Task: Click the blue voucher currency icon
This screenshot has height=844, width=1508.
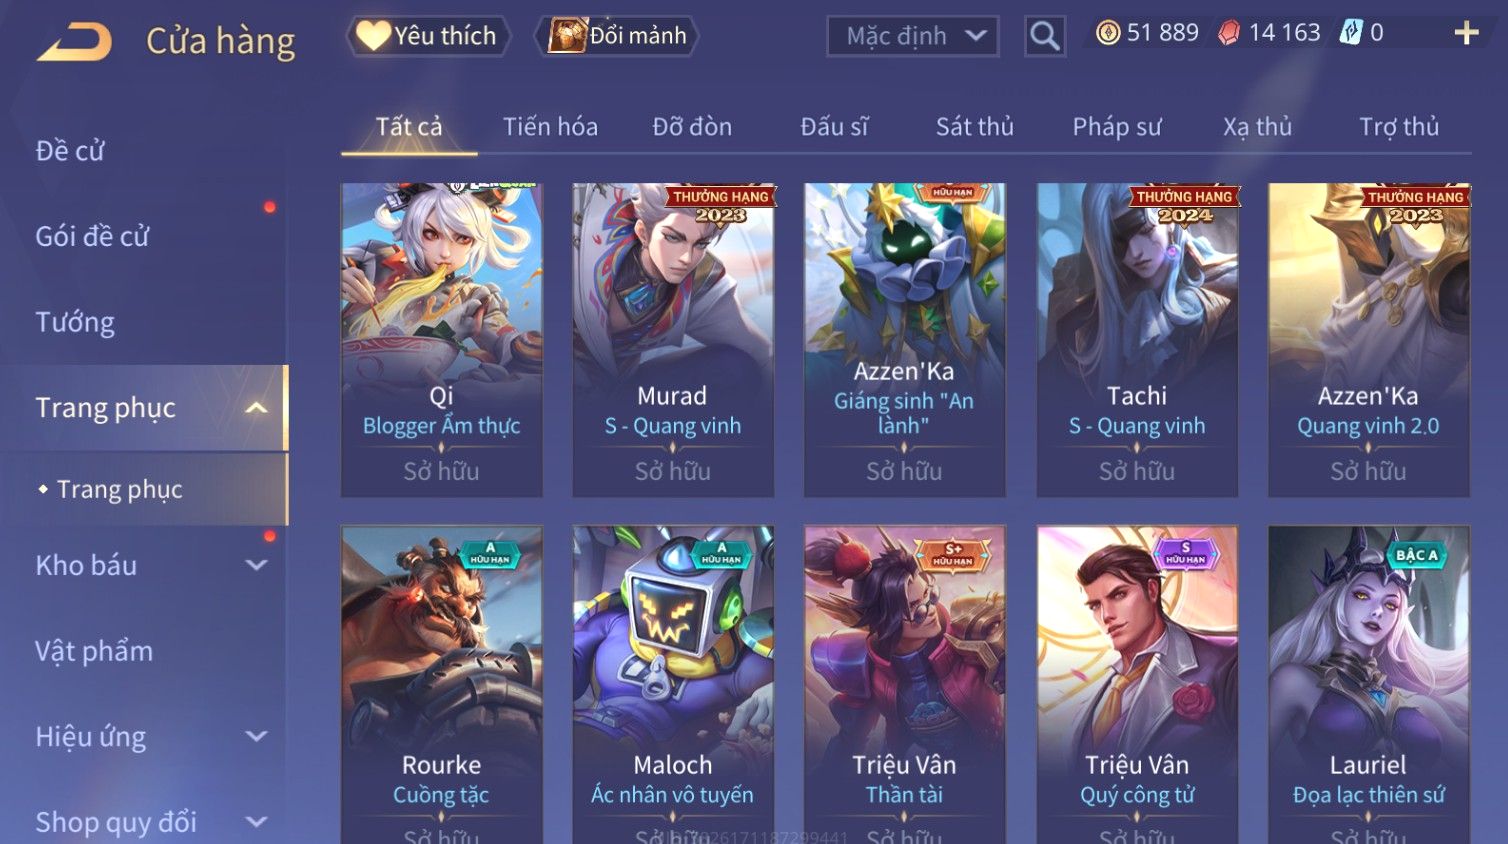Action: click(1351, 33)
